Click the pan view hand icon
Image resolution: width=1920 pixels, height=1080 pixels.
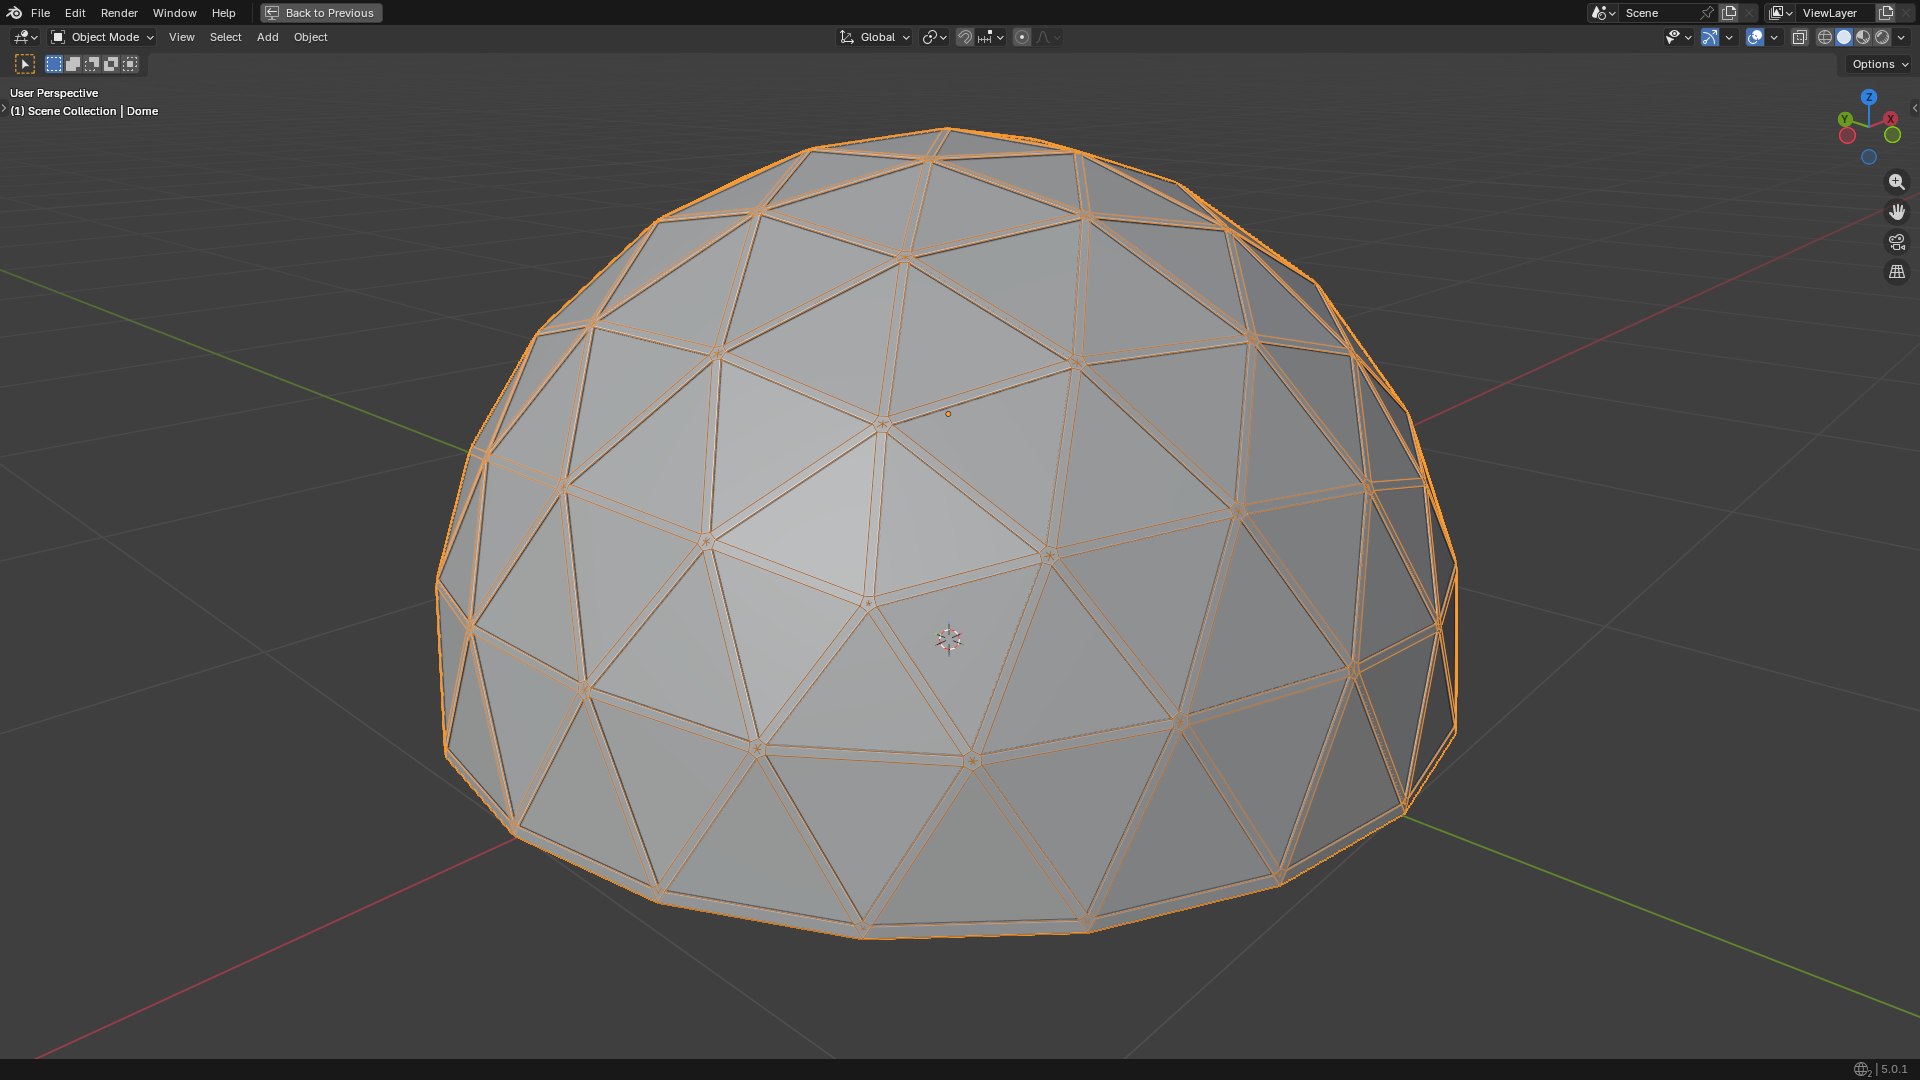1896,212
